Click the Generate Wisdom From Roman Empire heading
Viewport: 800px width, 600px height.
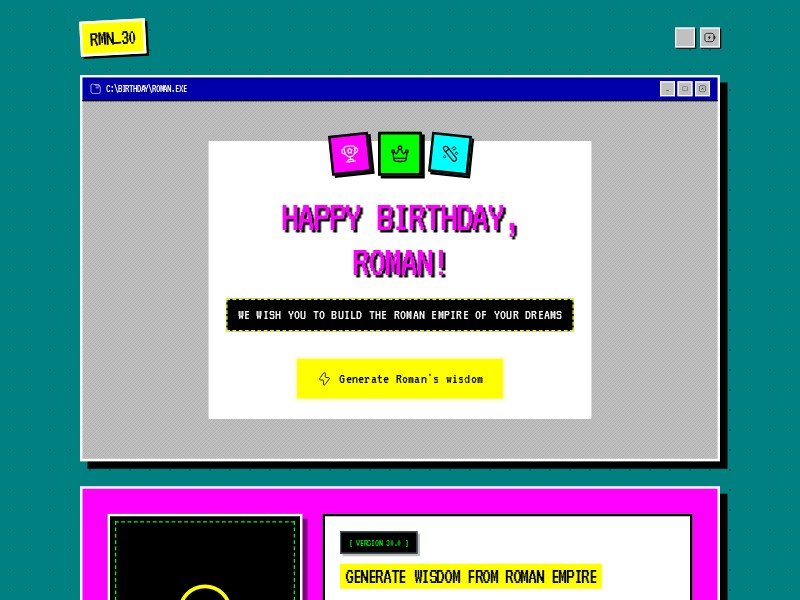(x=471, y=577)
